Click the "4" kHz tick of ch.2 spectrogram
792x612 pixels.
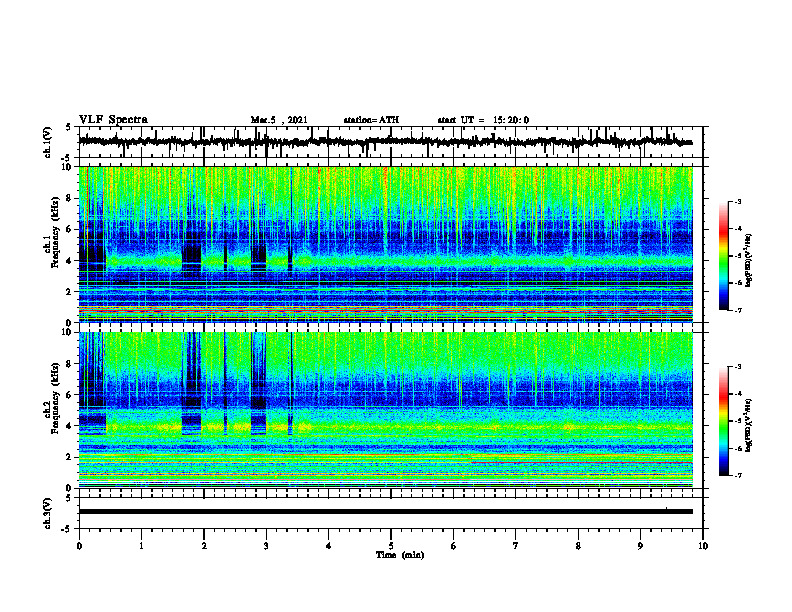(x=70, y=426)
